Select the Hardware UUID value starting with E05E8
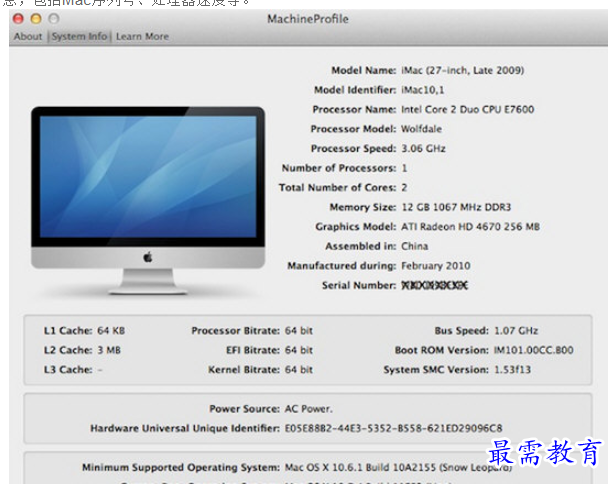 tap(393, 428)
